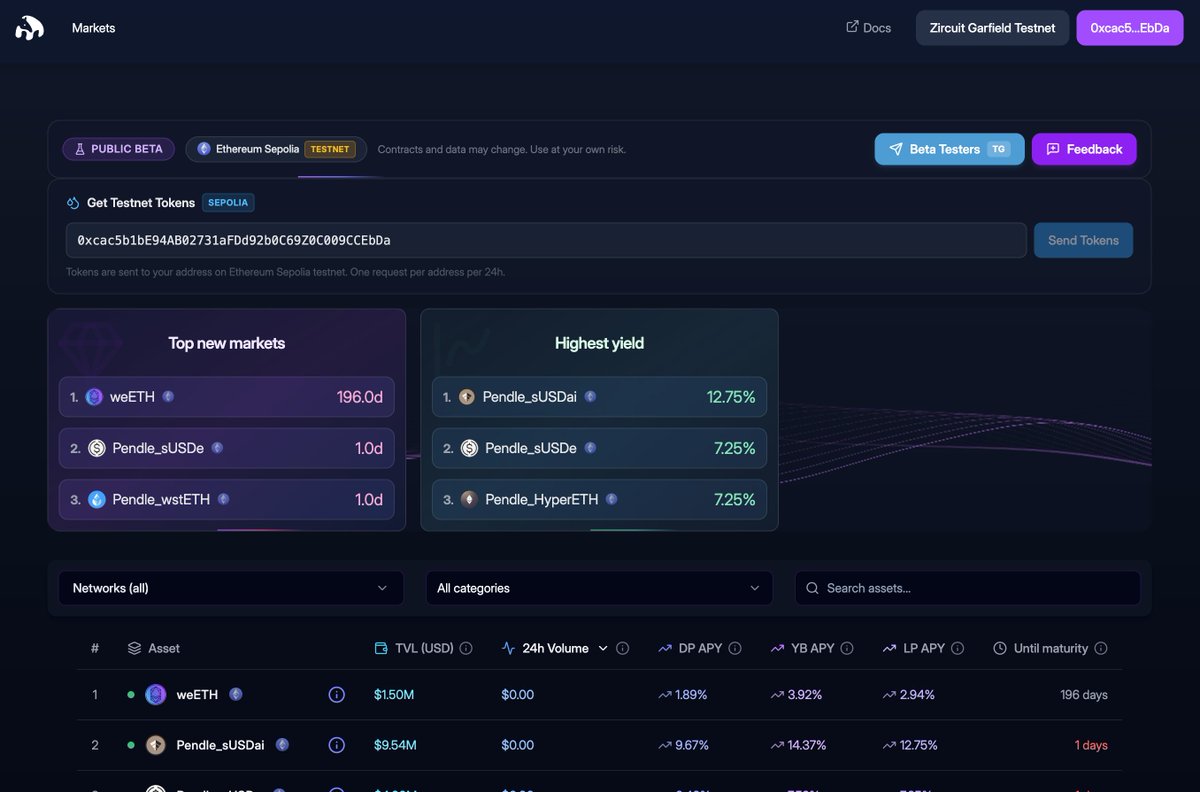
Task: Click the SEPOLIA tag beside Get Testnet Tokens
Action: coord(228,202)
